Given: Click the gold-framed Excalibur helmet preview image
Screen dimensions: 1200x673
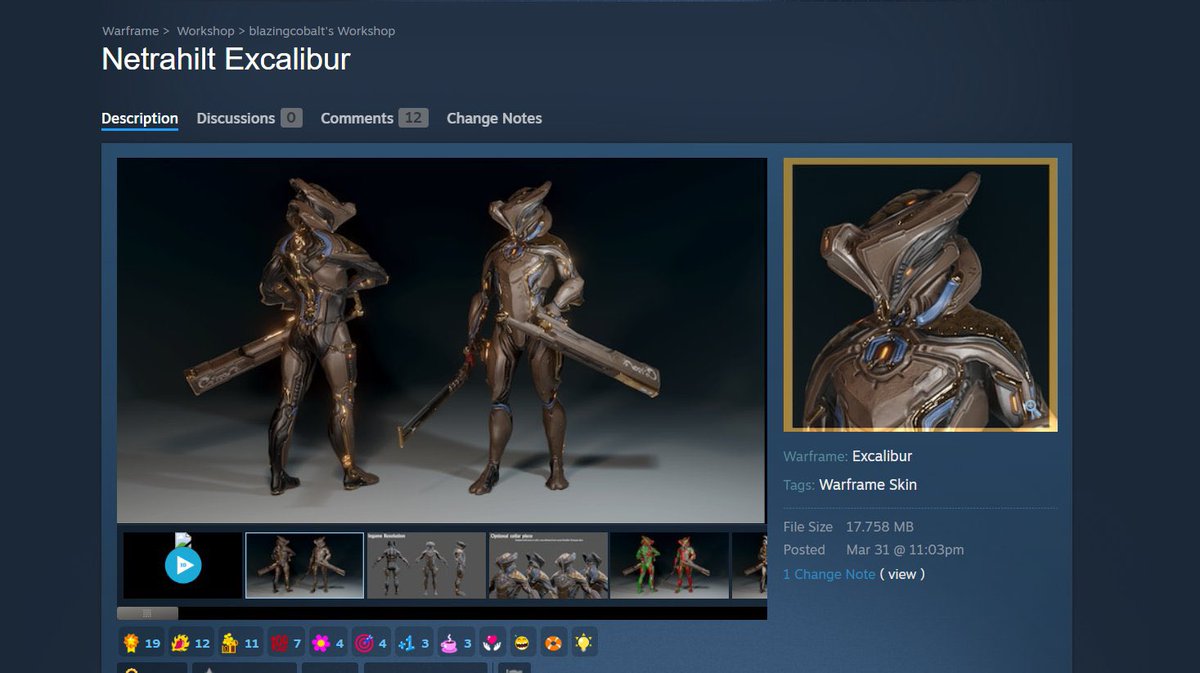Looking at the screenshot, I should 920,295.
